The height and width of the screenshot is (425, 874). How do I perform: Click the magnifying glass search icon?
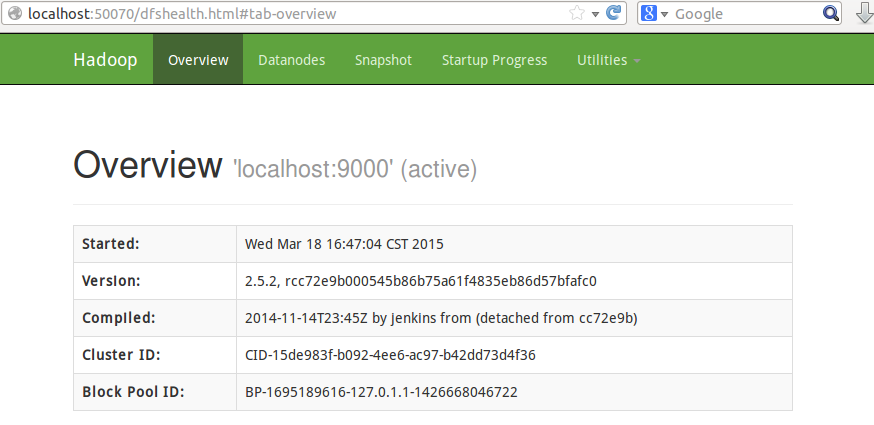[831, 13]
